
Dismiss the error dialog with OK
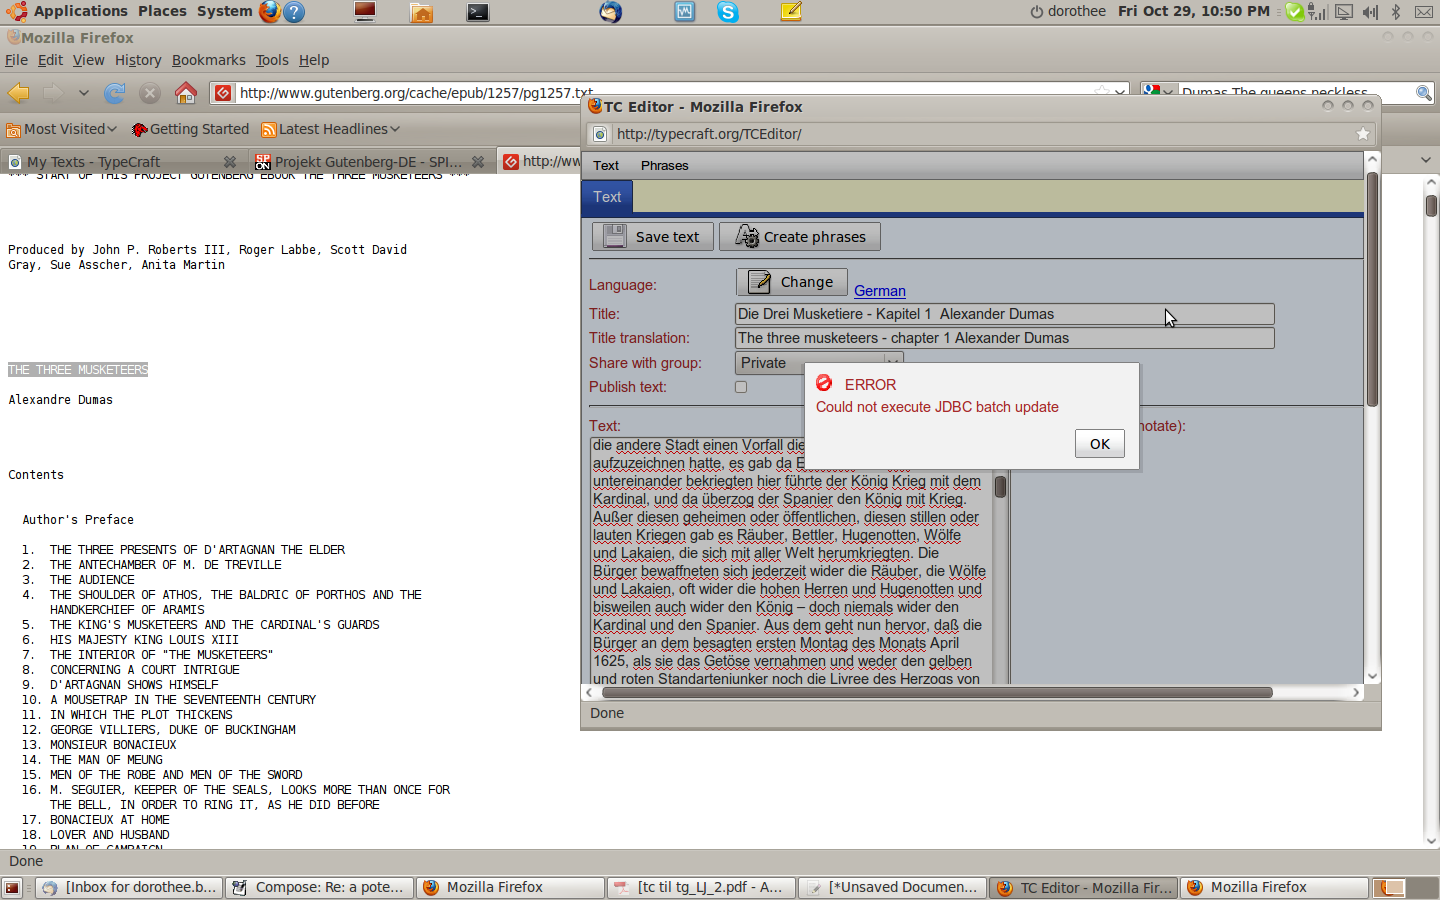pos(1100,444)
